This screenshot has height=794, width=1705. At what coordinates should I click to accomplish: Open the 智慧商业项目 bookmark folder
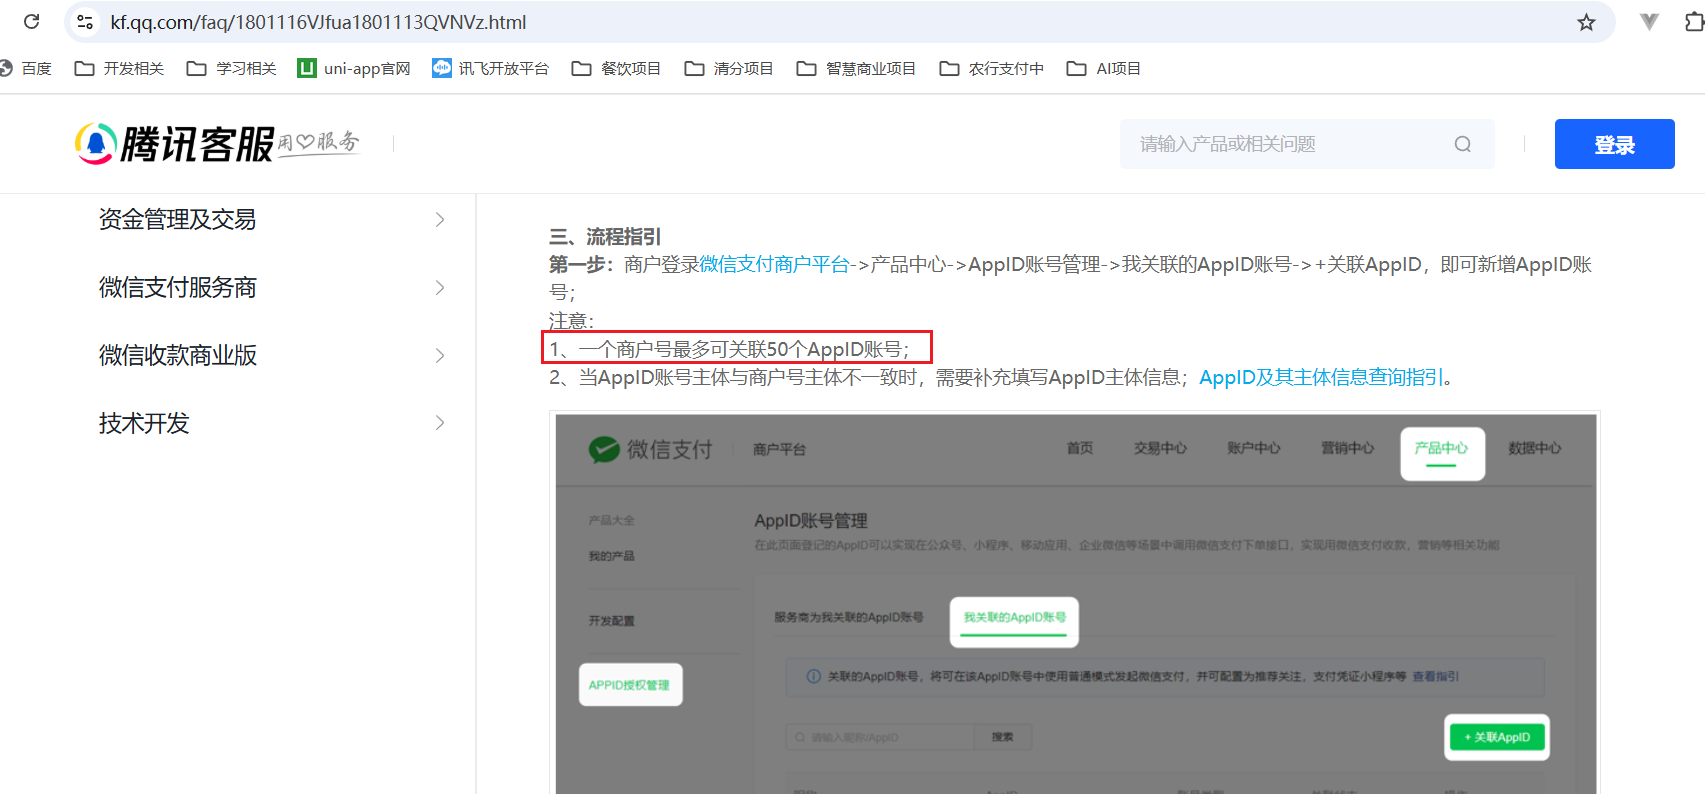click(856, 68)
